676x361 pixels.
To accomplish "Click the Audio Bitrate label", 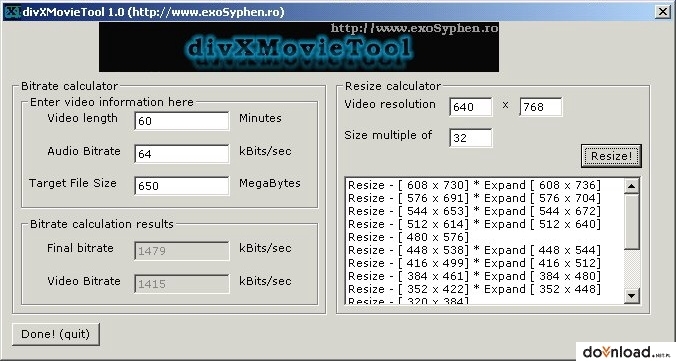I will pyautogui.click(x=84, y=151).
